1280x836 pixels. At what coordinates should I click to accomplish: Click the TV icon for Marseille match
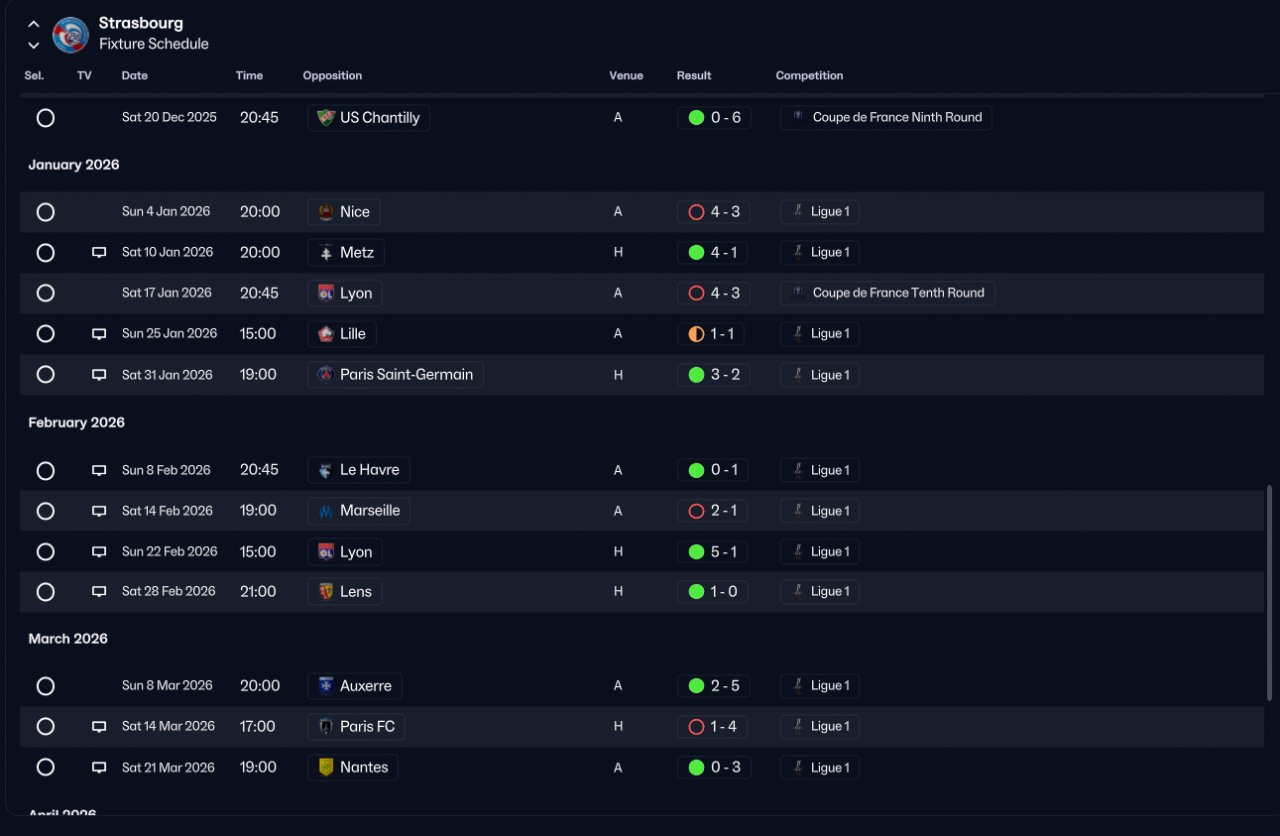click(x=99, y=511)
